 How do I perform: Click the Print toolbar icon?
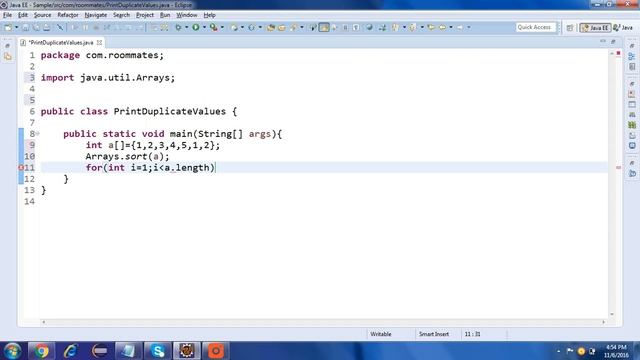pos(47,27)
